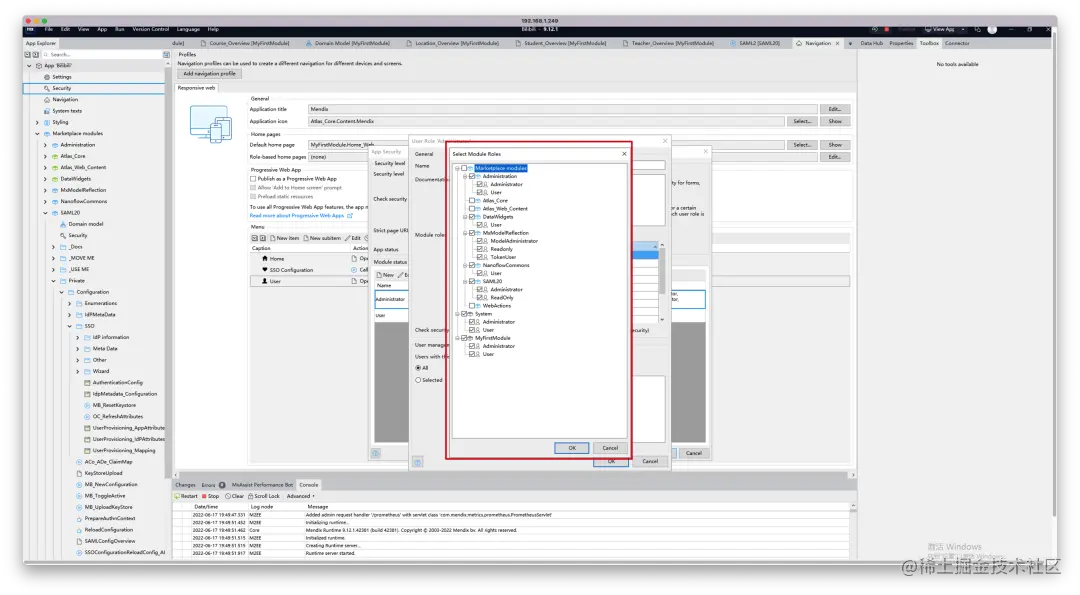Open the Version Control menu
1080x595 pixels.
[151, 30]
